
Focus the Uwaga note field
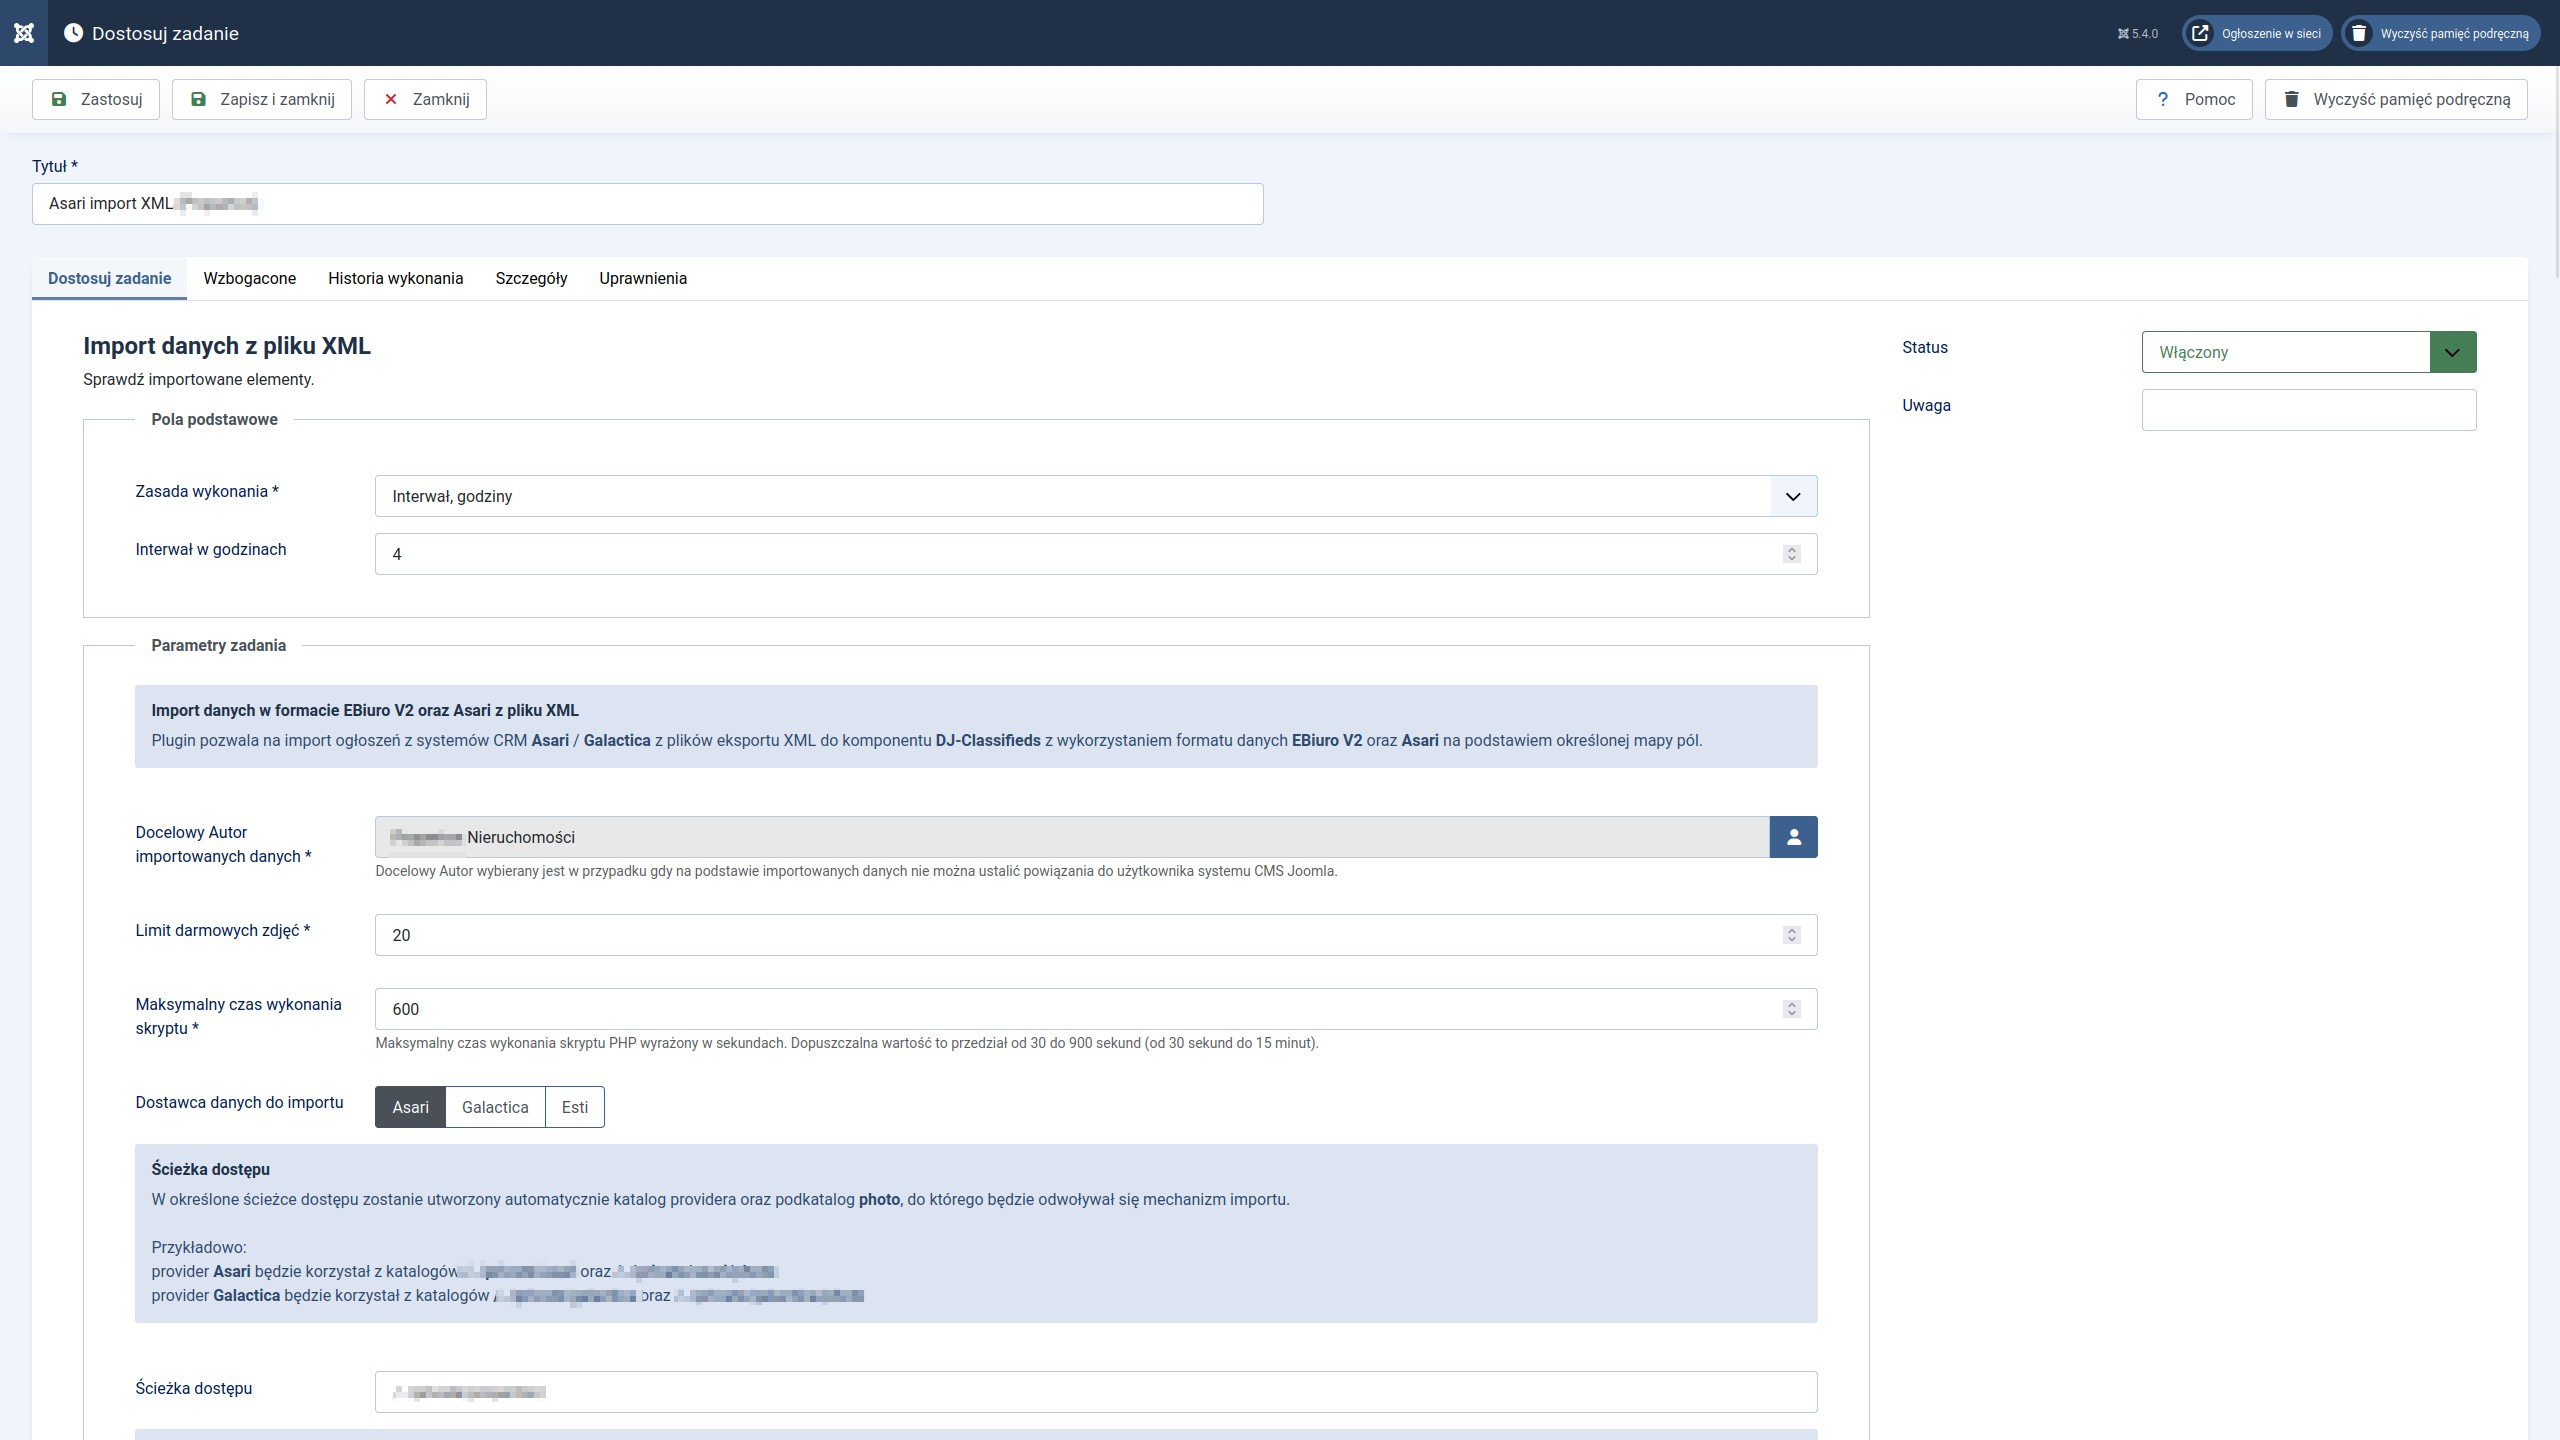(2309, 410)
